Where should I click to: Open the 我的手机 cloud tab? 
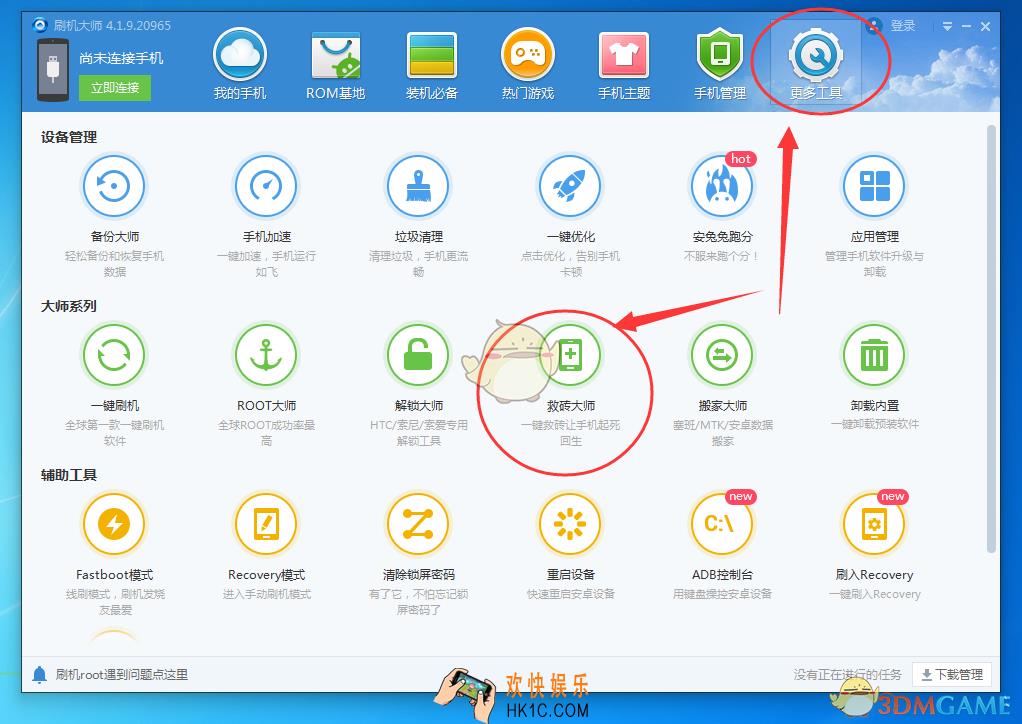pos(240,63)
